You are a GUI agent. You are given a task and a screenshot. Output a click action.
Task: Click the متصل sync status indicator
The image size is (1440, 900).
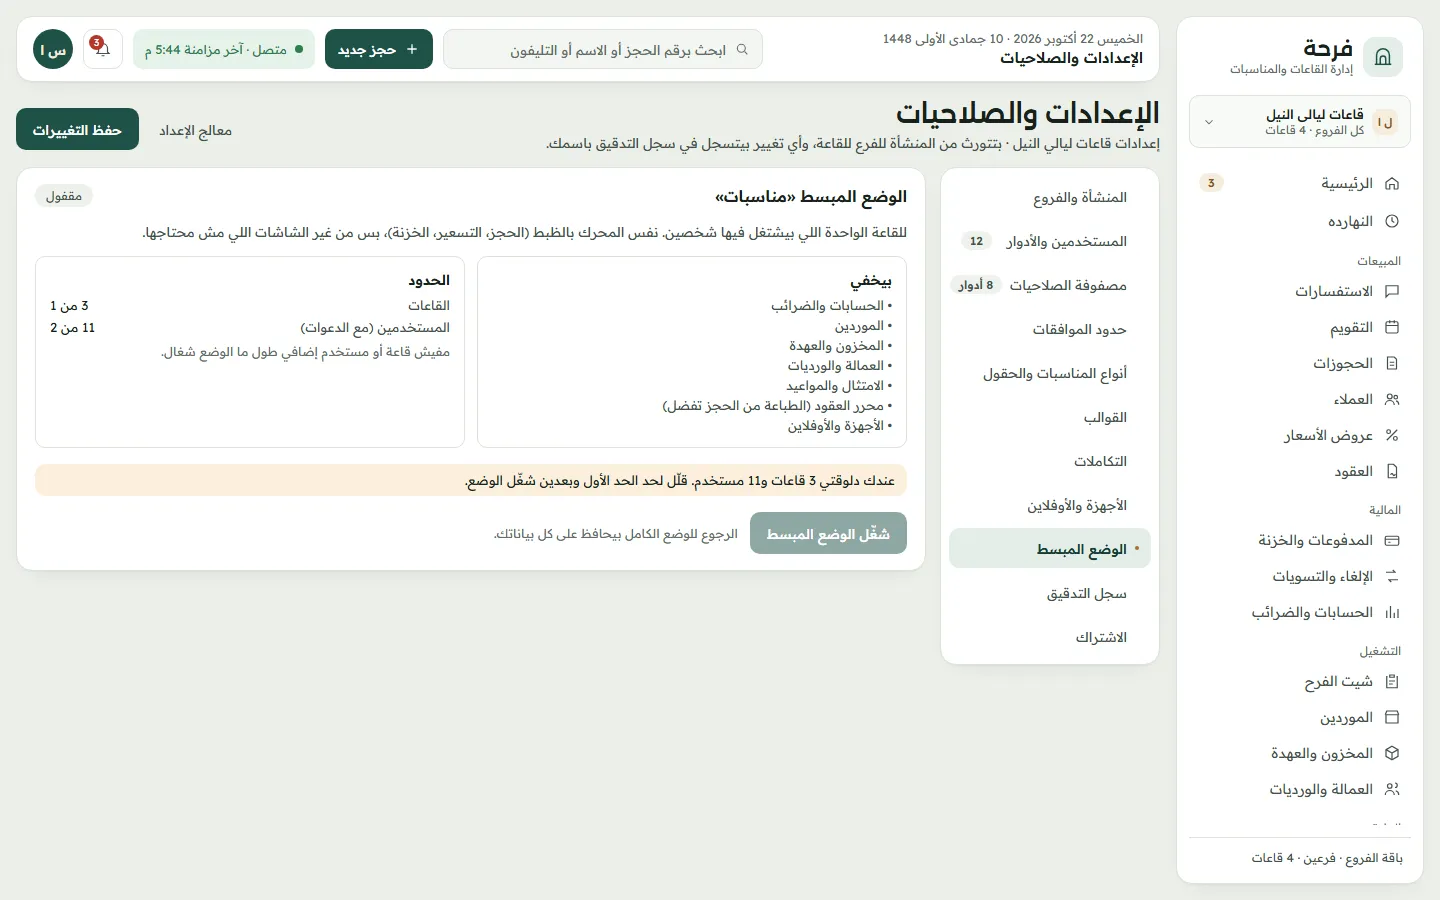224,49
